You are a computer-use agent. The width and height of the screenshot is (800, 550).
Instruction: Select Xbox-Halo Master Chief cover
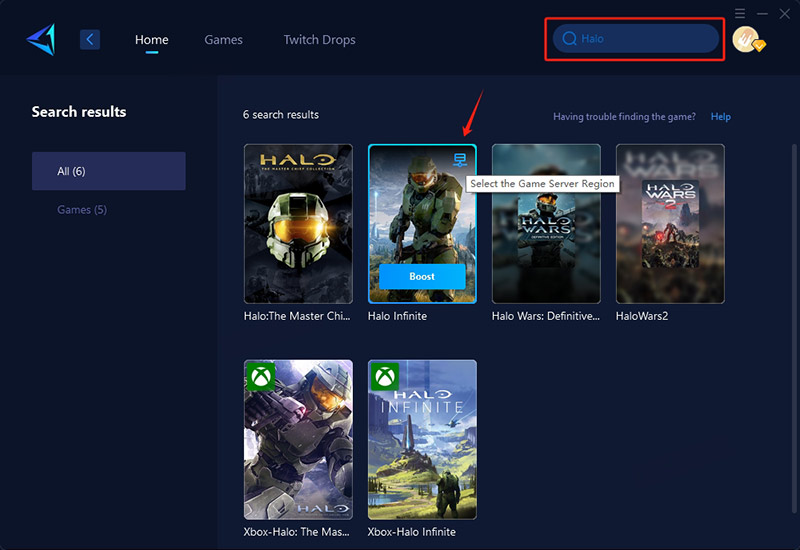(x=298, y=440)
